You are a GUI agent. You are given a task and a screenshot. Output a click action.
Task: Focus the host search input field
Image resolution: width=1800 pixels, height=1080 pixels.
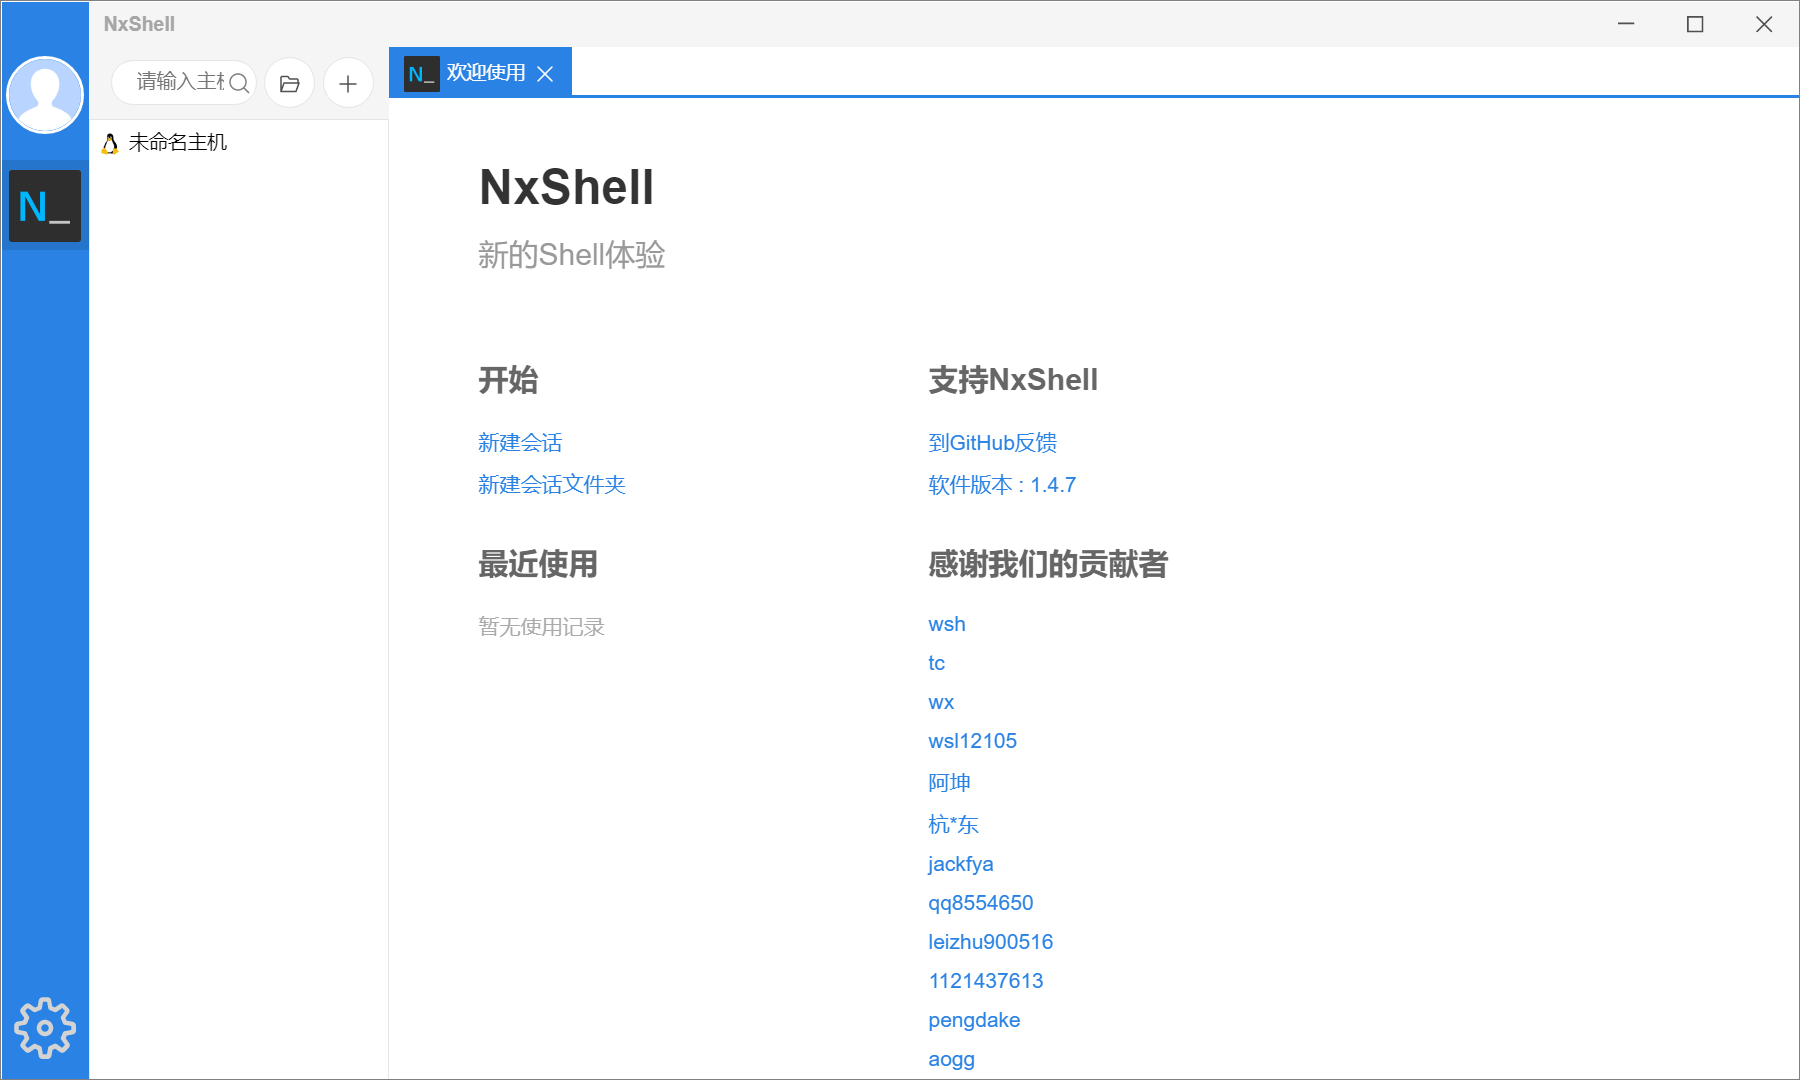pyautogui.click(x=178, y=82)
